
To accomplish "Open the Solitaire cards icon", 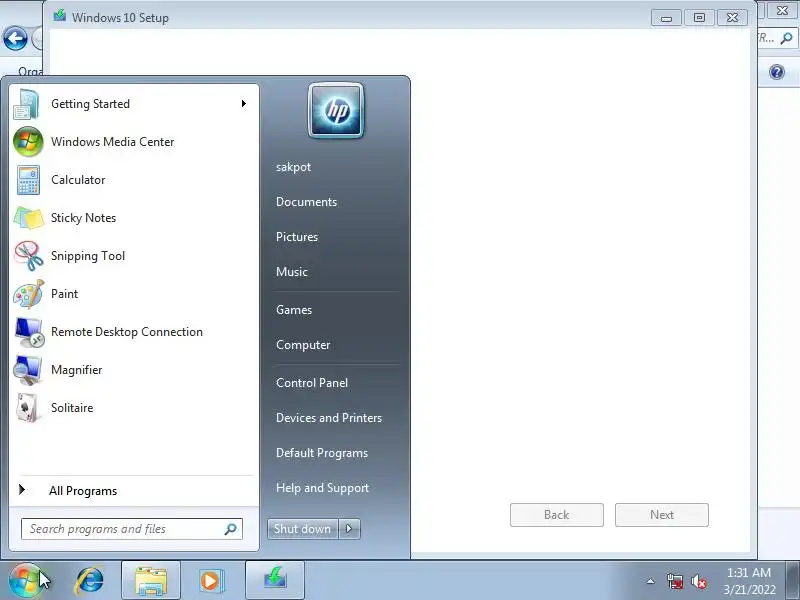I will [27, 408].
